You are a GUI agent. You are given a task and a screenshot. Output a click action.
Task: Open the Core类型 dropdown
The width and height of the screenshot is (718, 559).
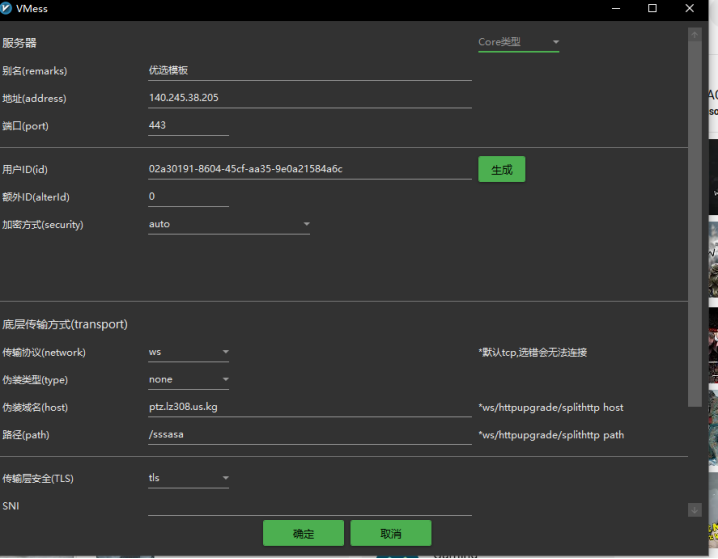[x=518, y=43]
